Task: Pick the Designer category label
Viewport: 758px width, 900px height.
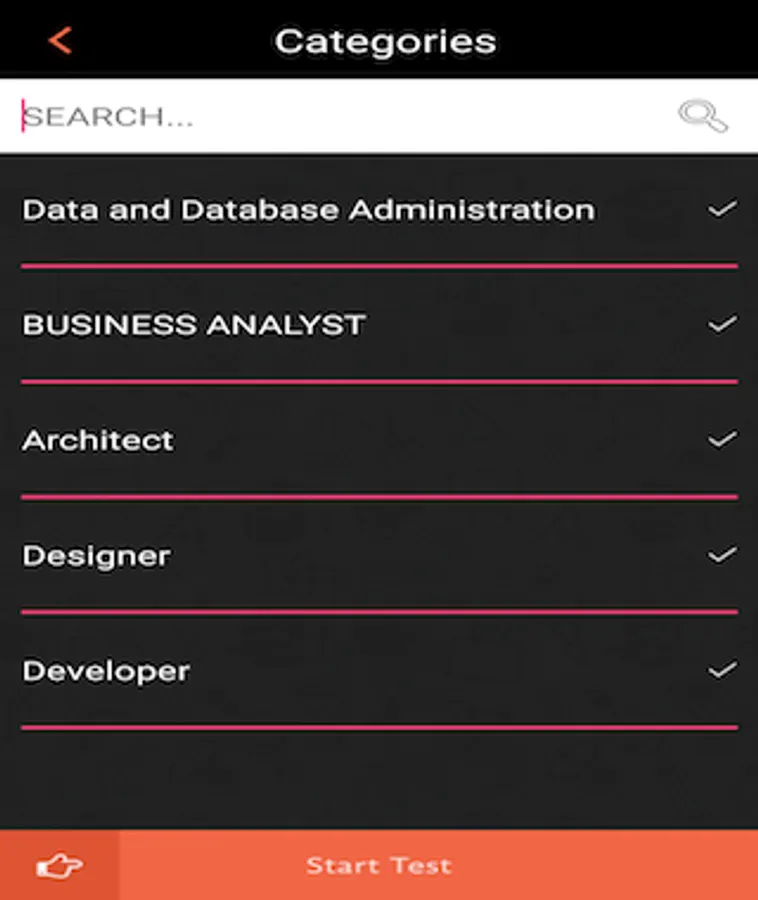Action: click(x=96, y=556)
